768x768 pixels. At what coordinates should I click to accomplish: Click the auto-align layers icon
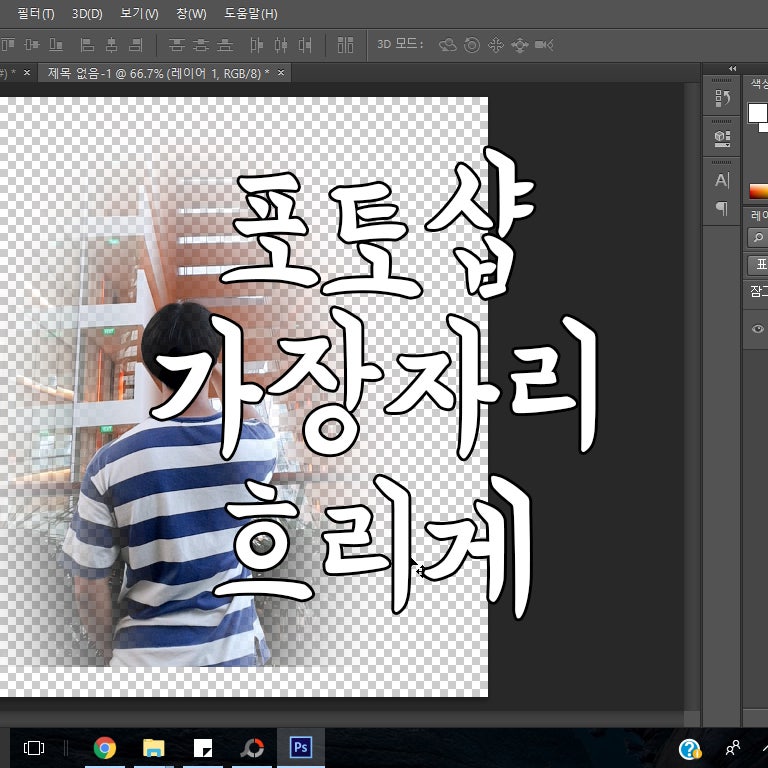click(345, 45)
